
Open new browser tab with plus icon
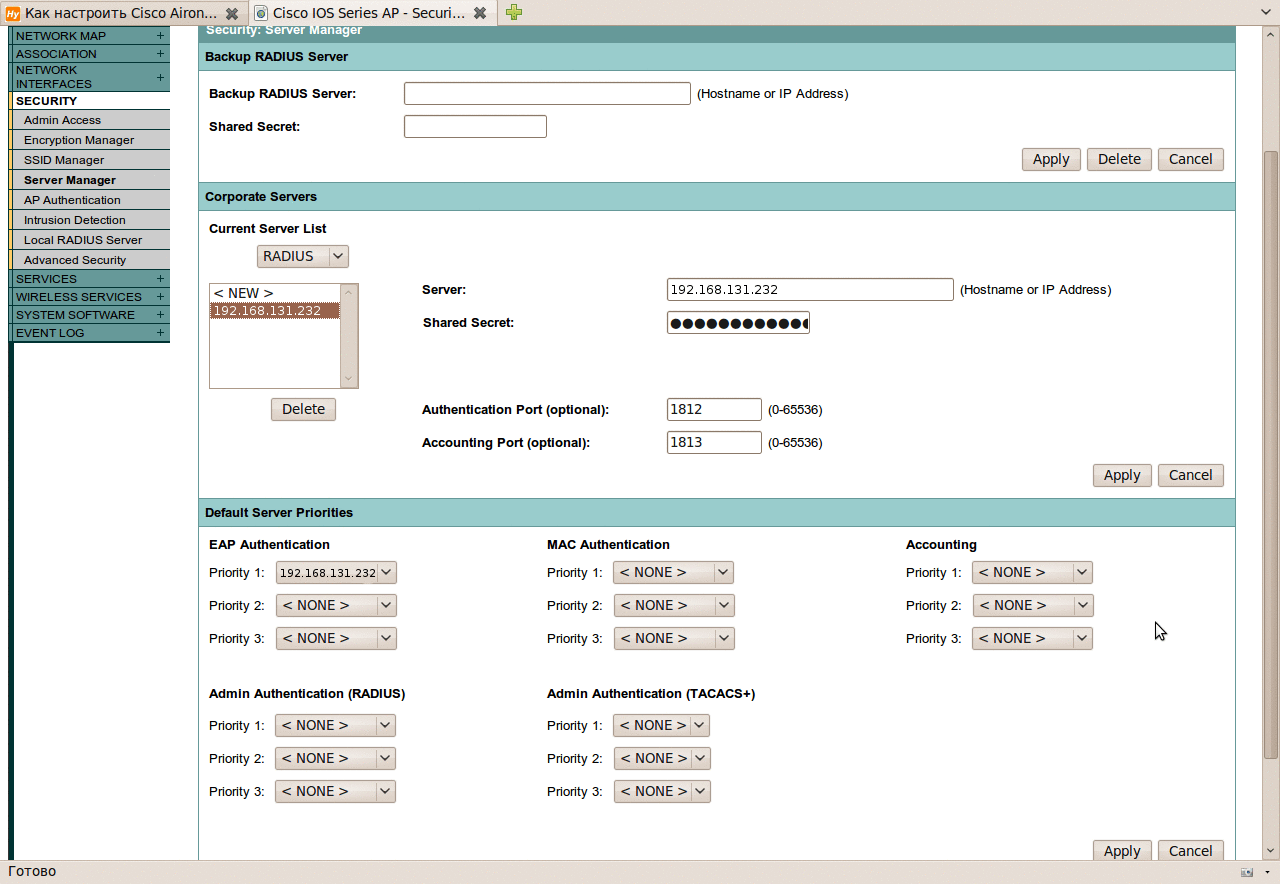(x=513, y=13)
